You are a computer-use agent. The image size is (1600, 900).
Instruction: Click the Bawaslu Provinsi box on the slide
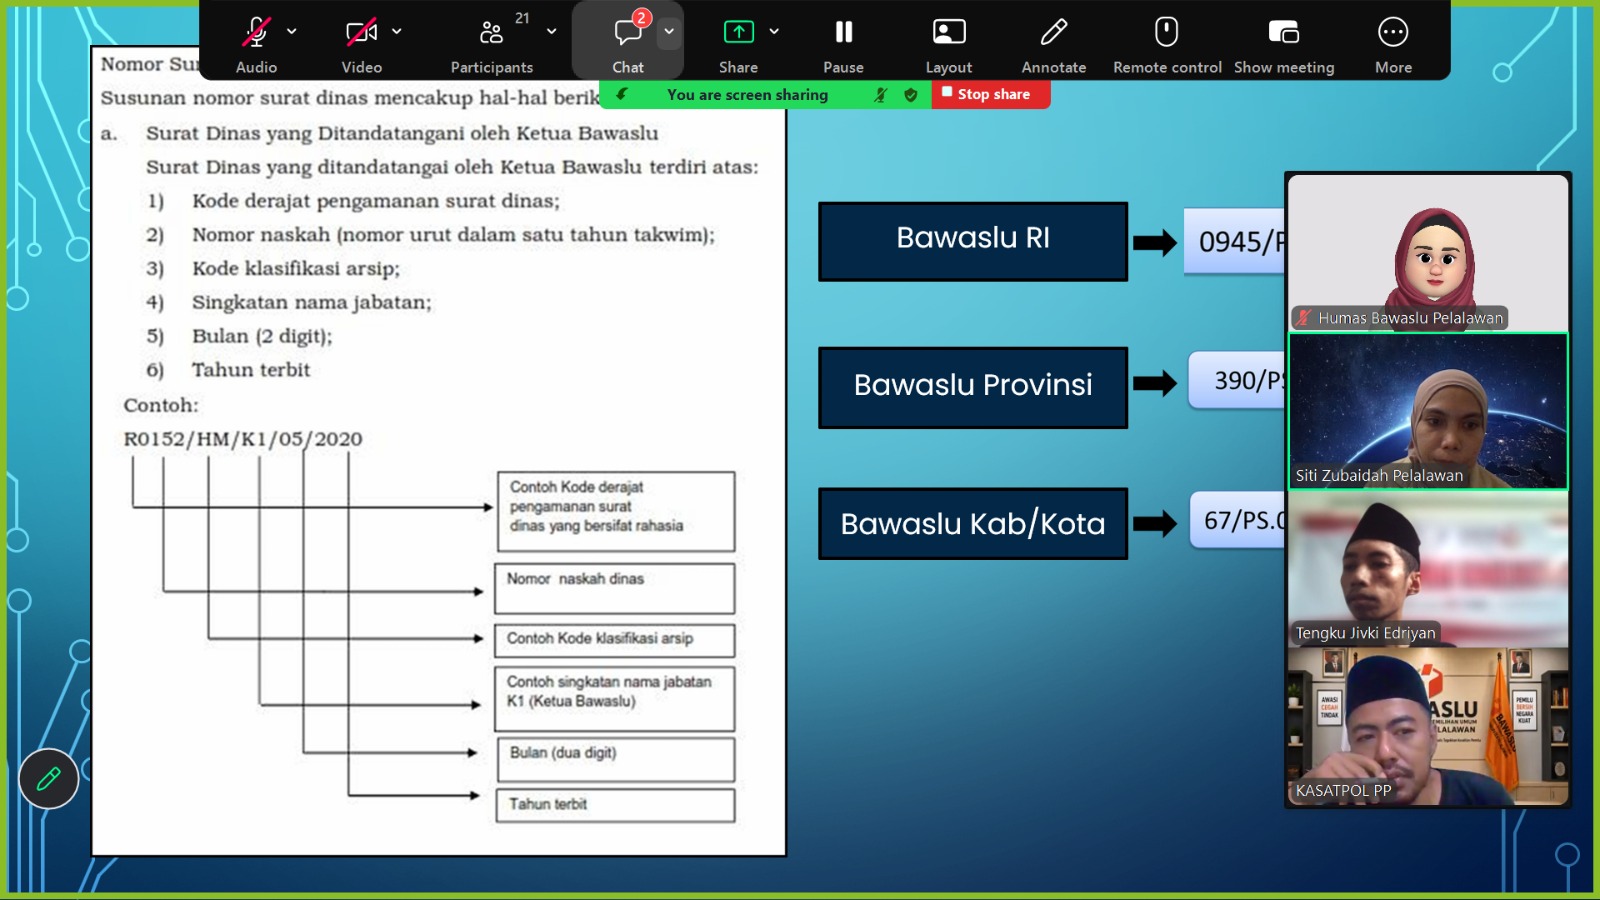[x=973, y=387]
